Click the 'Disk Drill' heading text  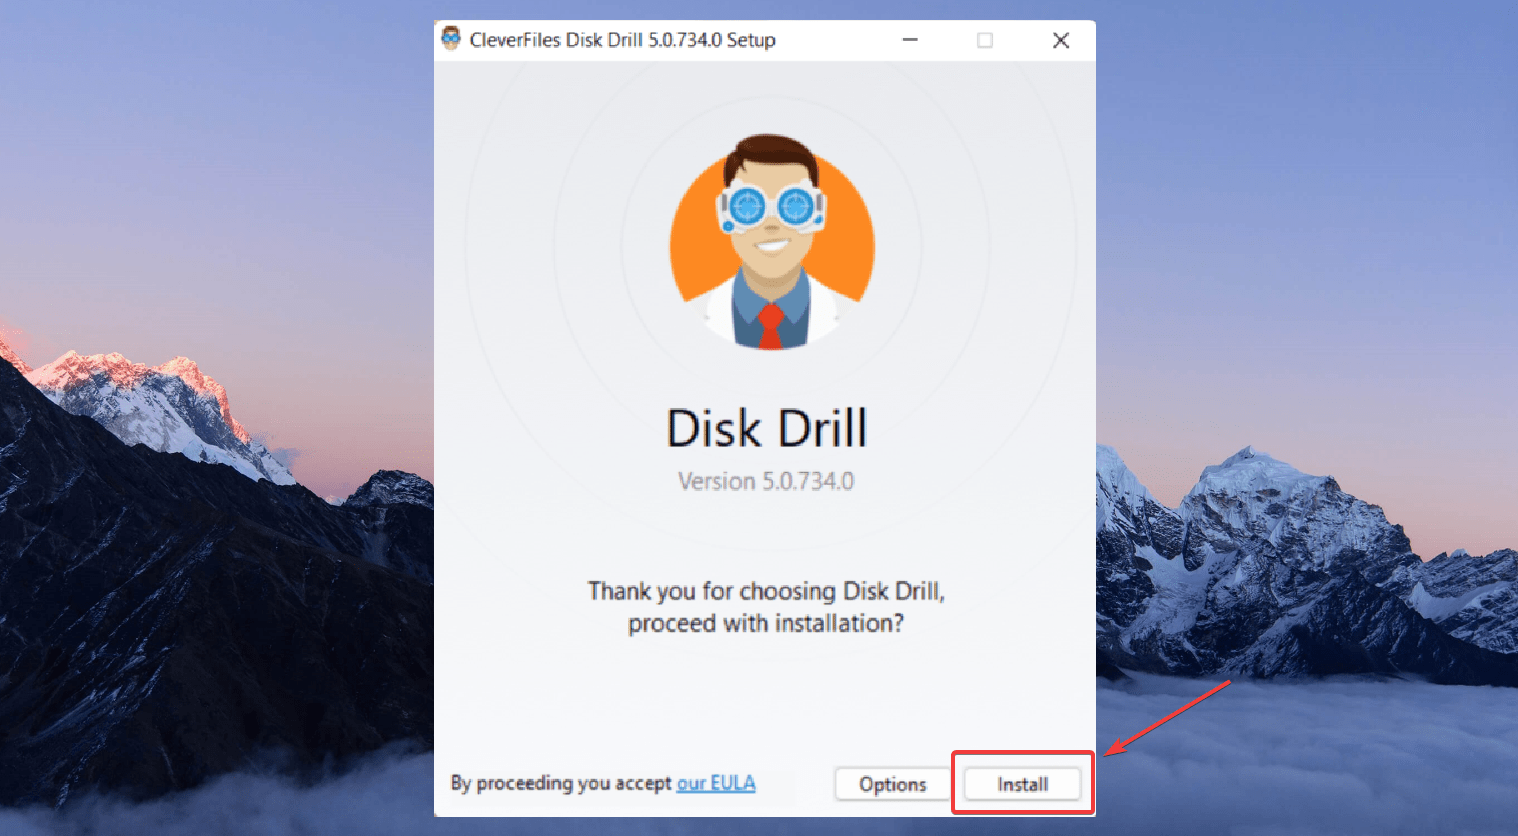tap(767, 428)
